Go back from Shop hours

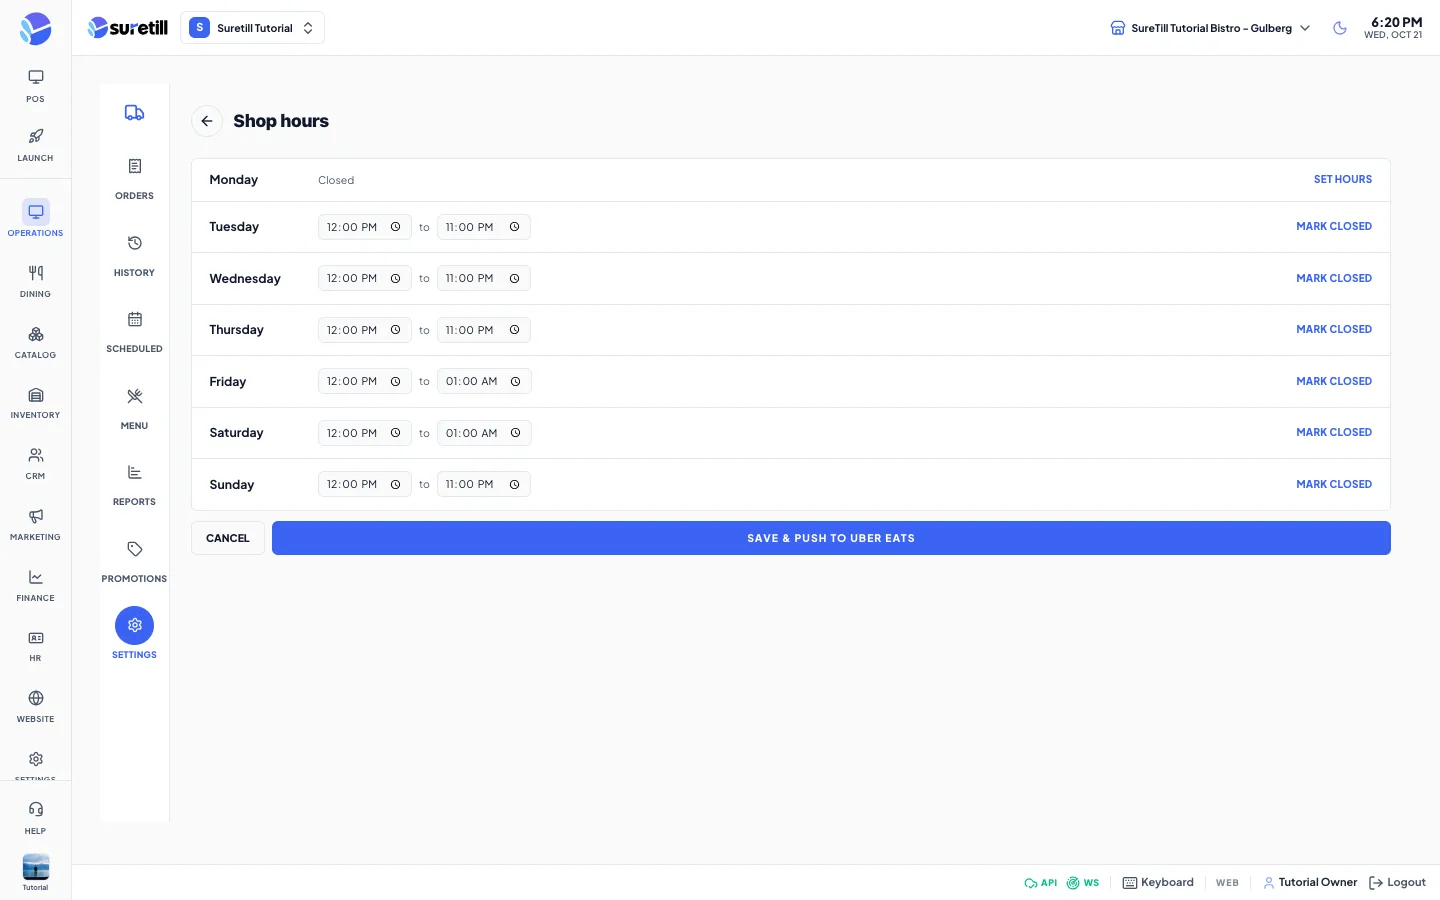pos(207,121)
